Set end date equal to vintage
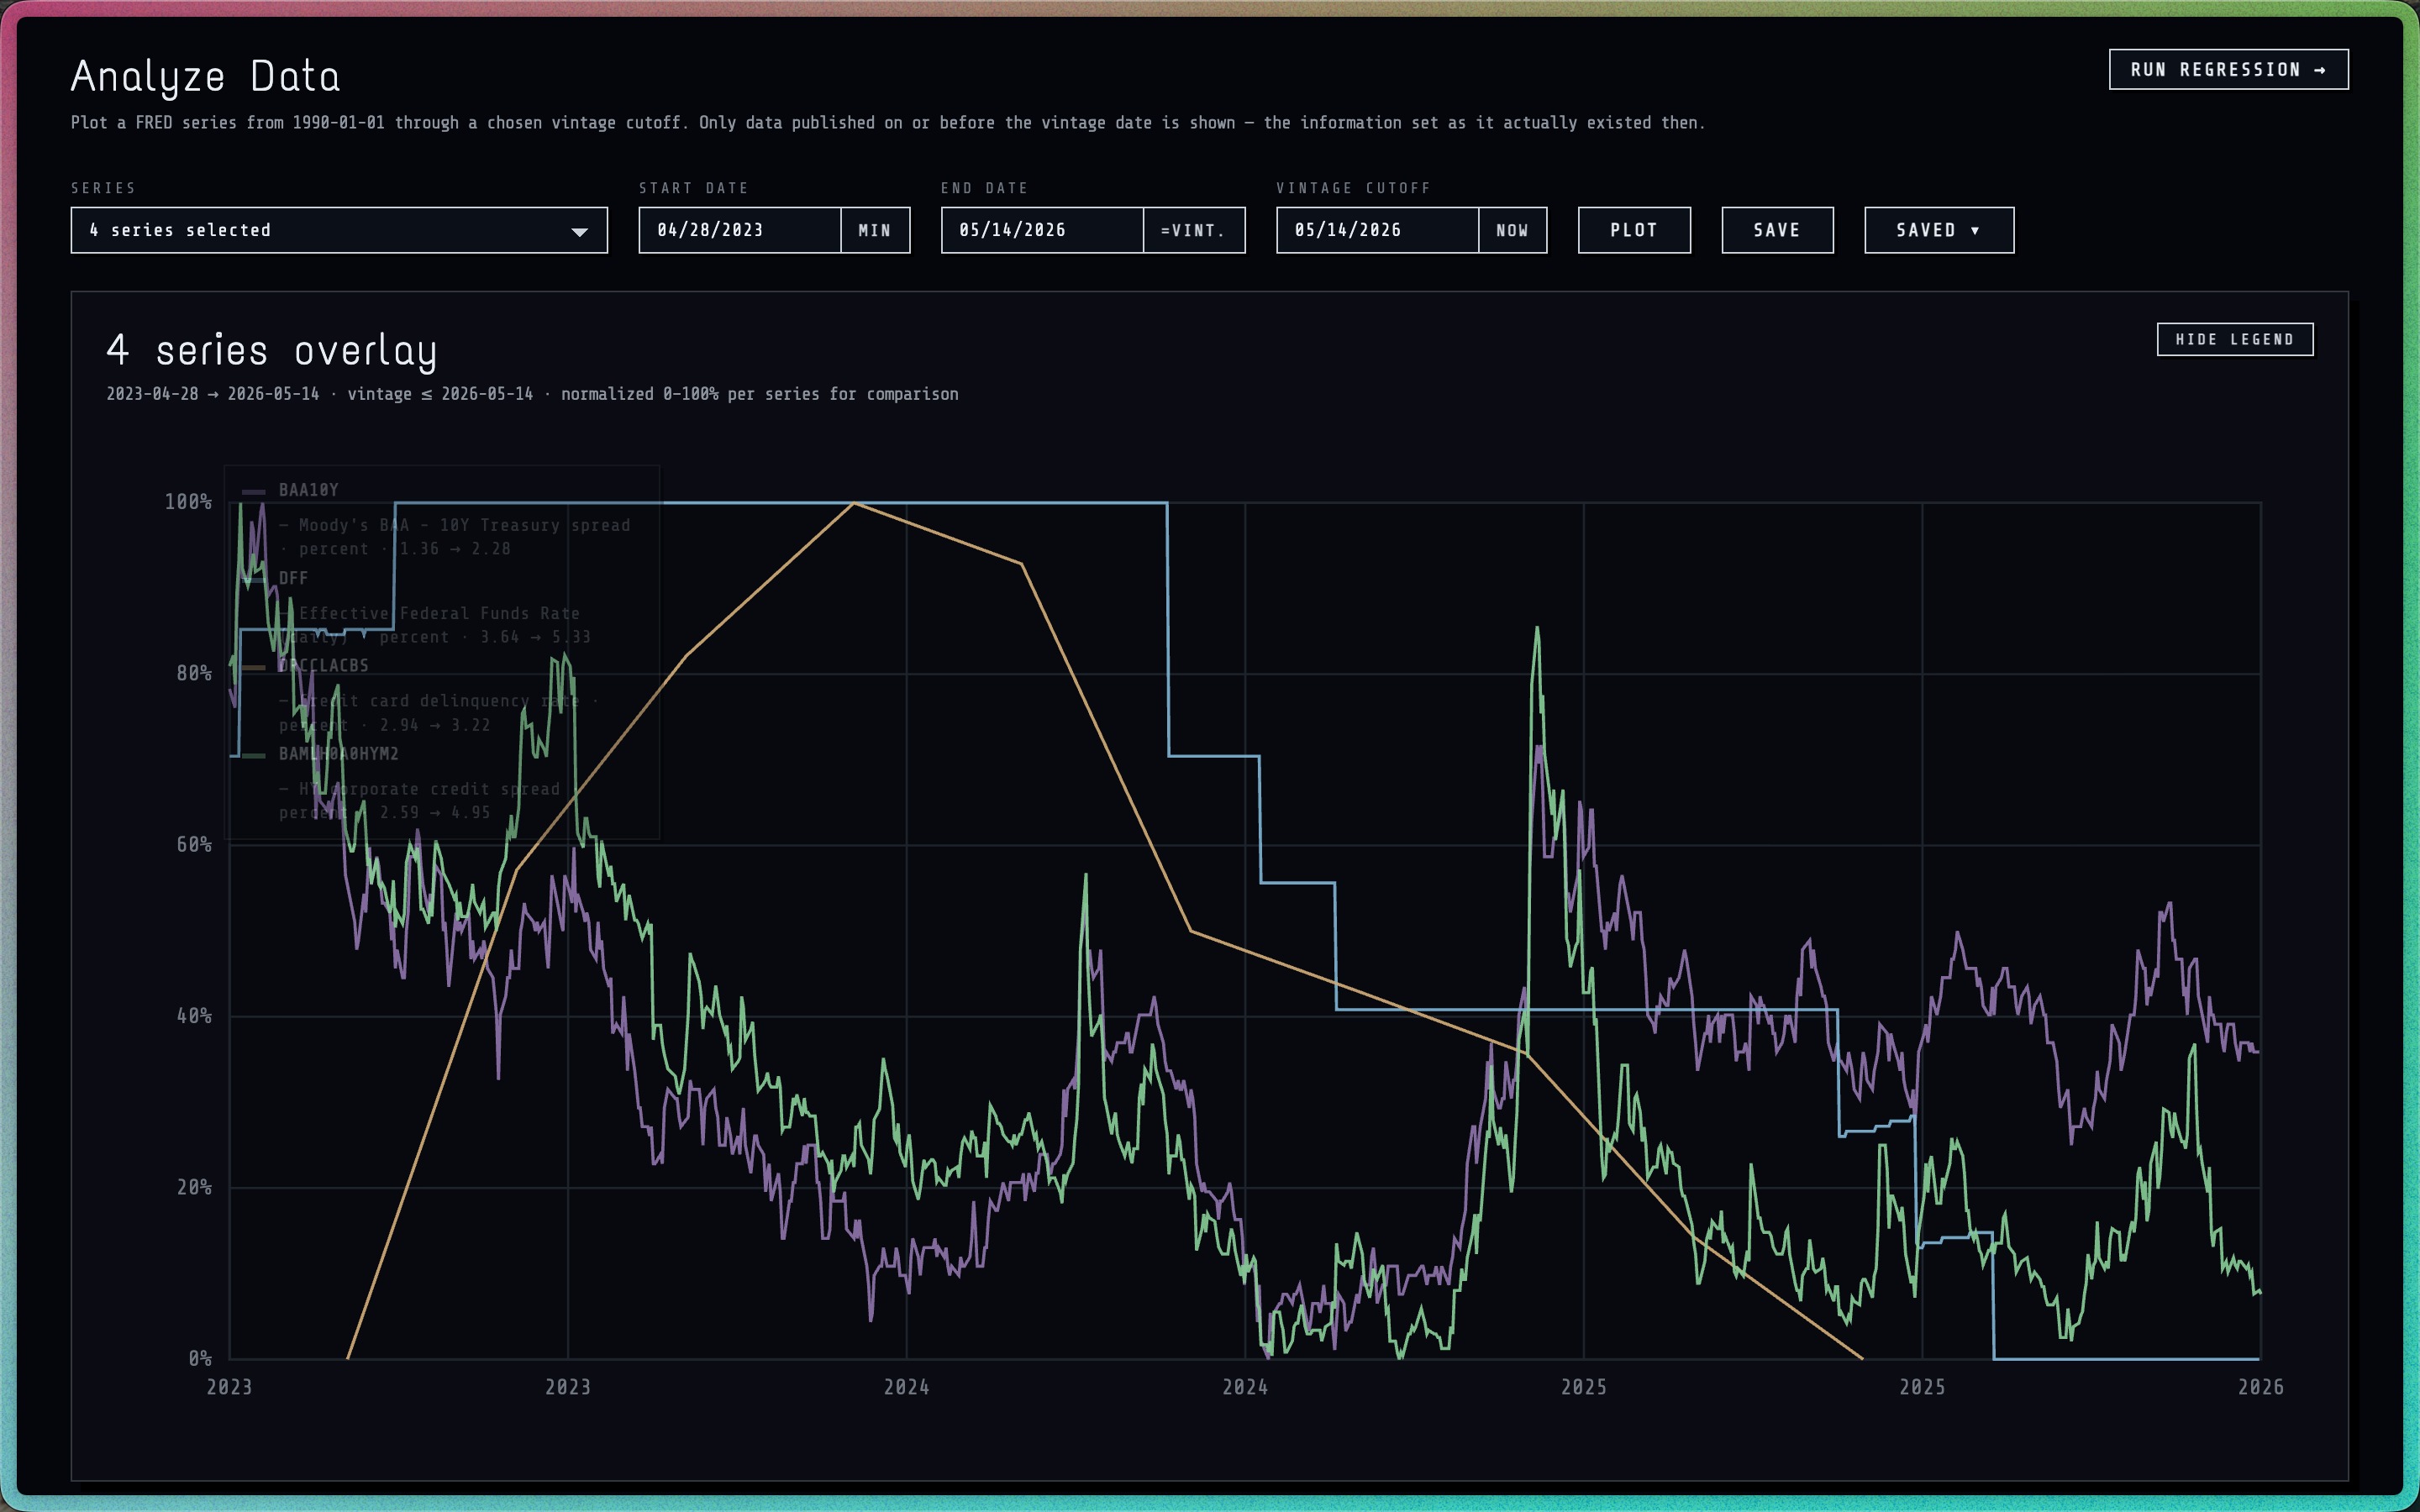This screenshot has height=1512, width=2420. click(x=1193, y=231)
